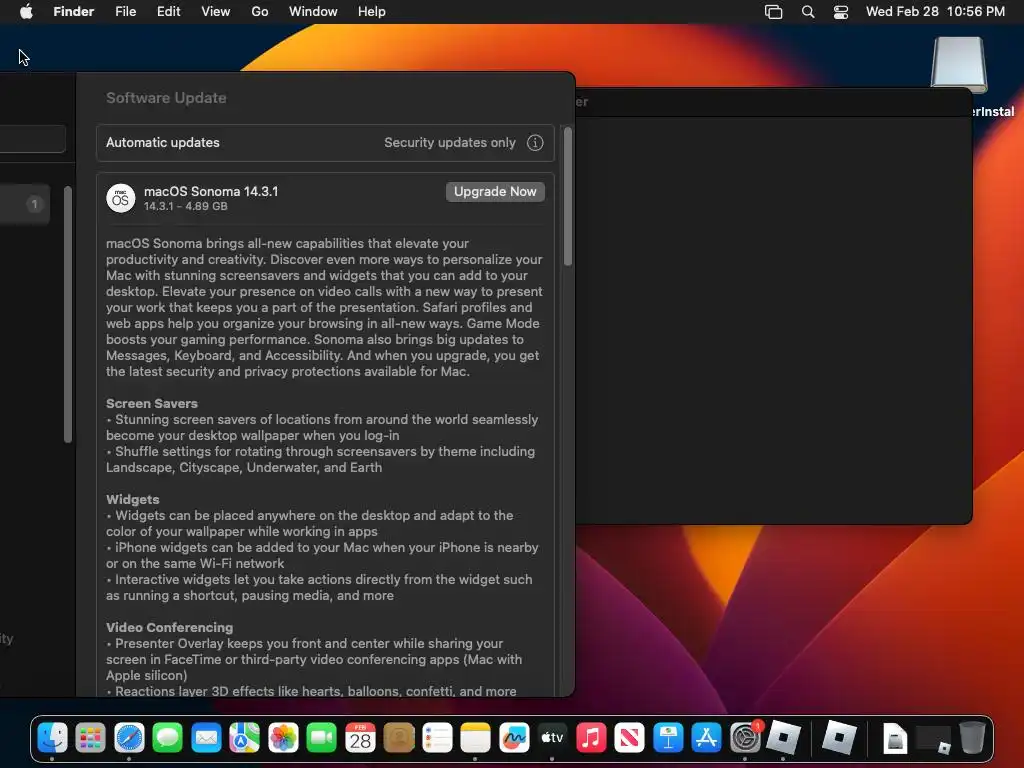Open the Trash in the Dock

[x=972, y=738]
